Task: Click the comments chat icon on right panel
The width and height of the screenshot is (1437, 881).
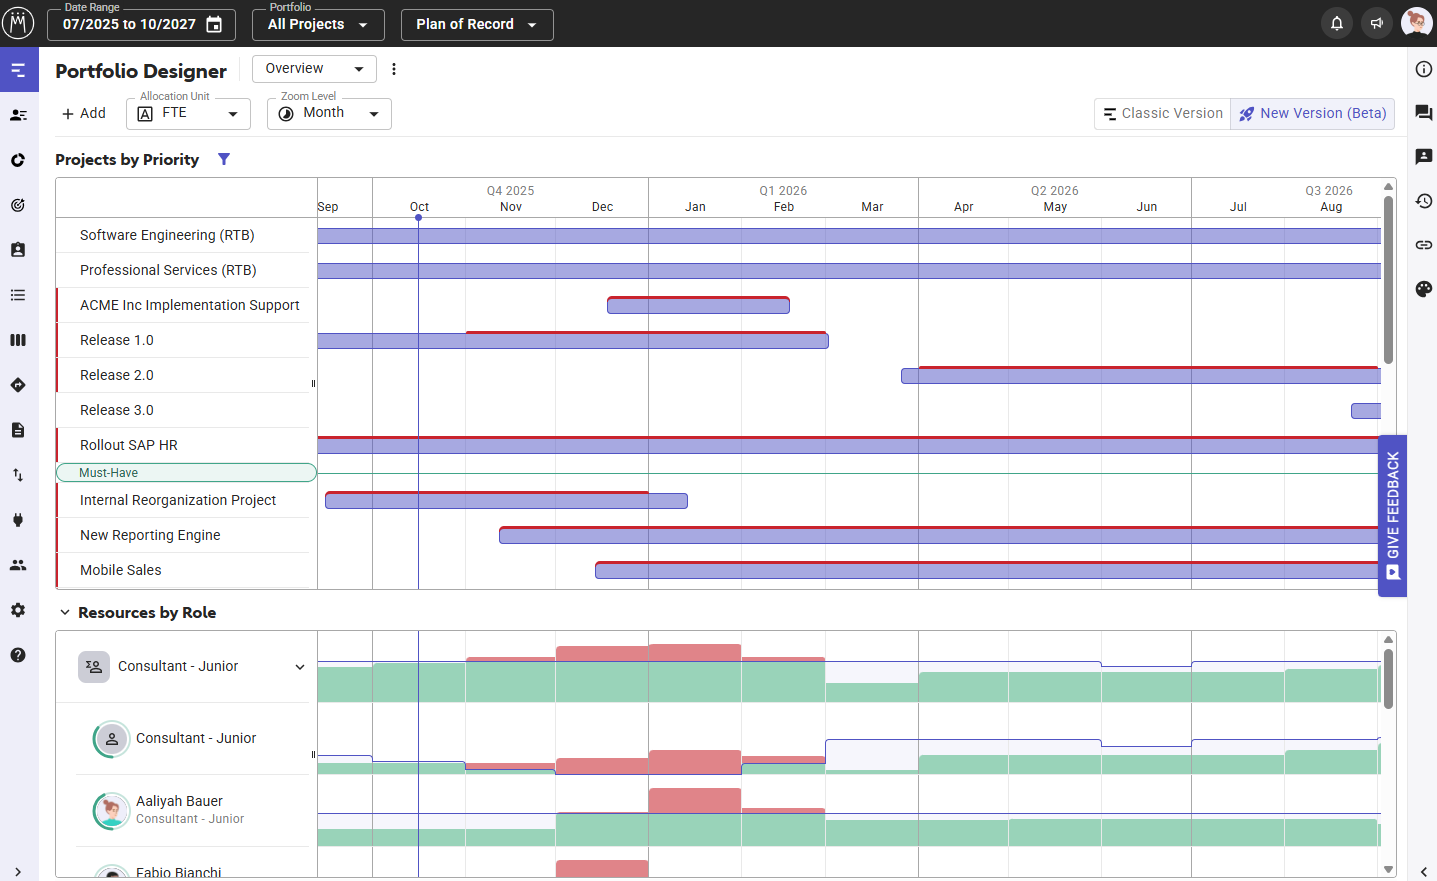Action: click(1423, 113)
